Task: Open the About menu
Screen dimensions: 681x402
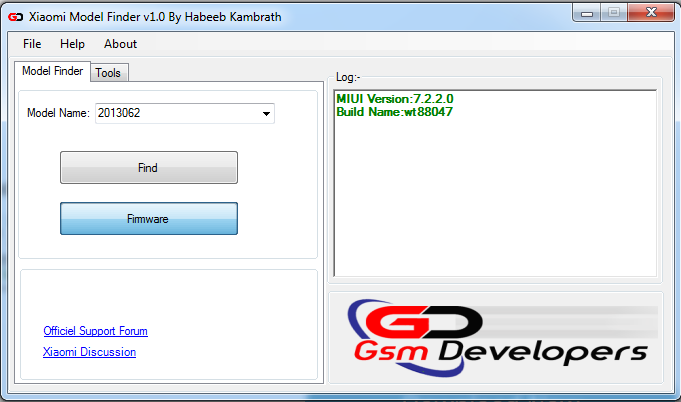Action: [x=120, y=44]
